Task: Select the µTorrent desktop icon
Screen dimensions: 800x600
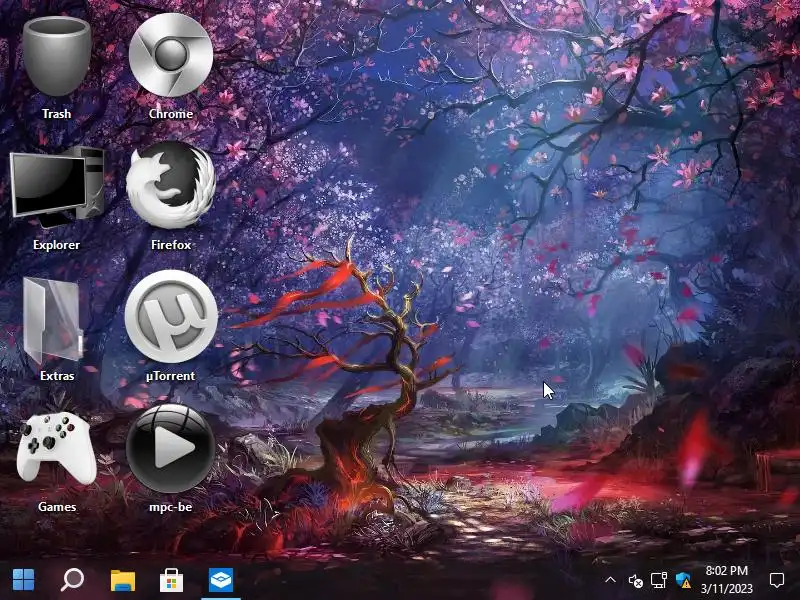Action: (x=171, y=316)
